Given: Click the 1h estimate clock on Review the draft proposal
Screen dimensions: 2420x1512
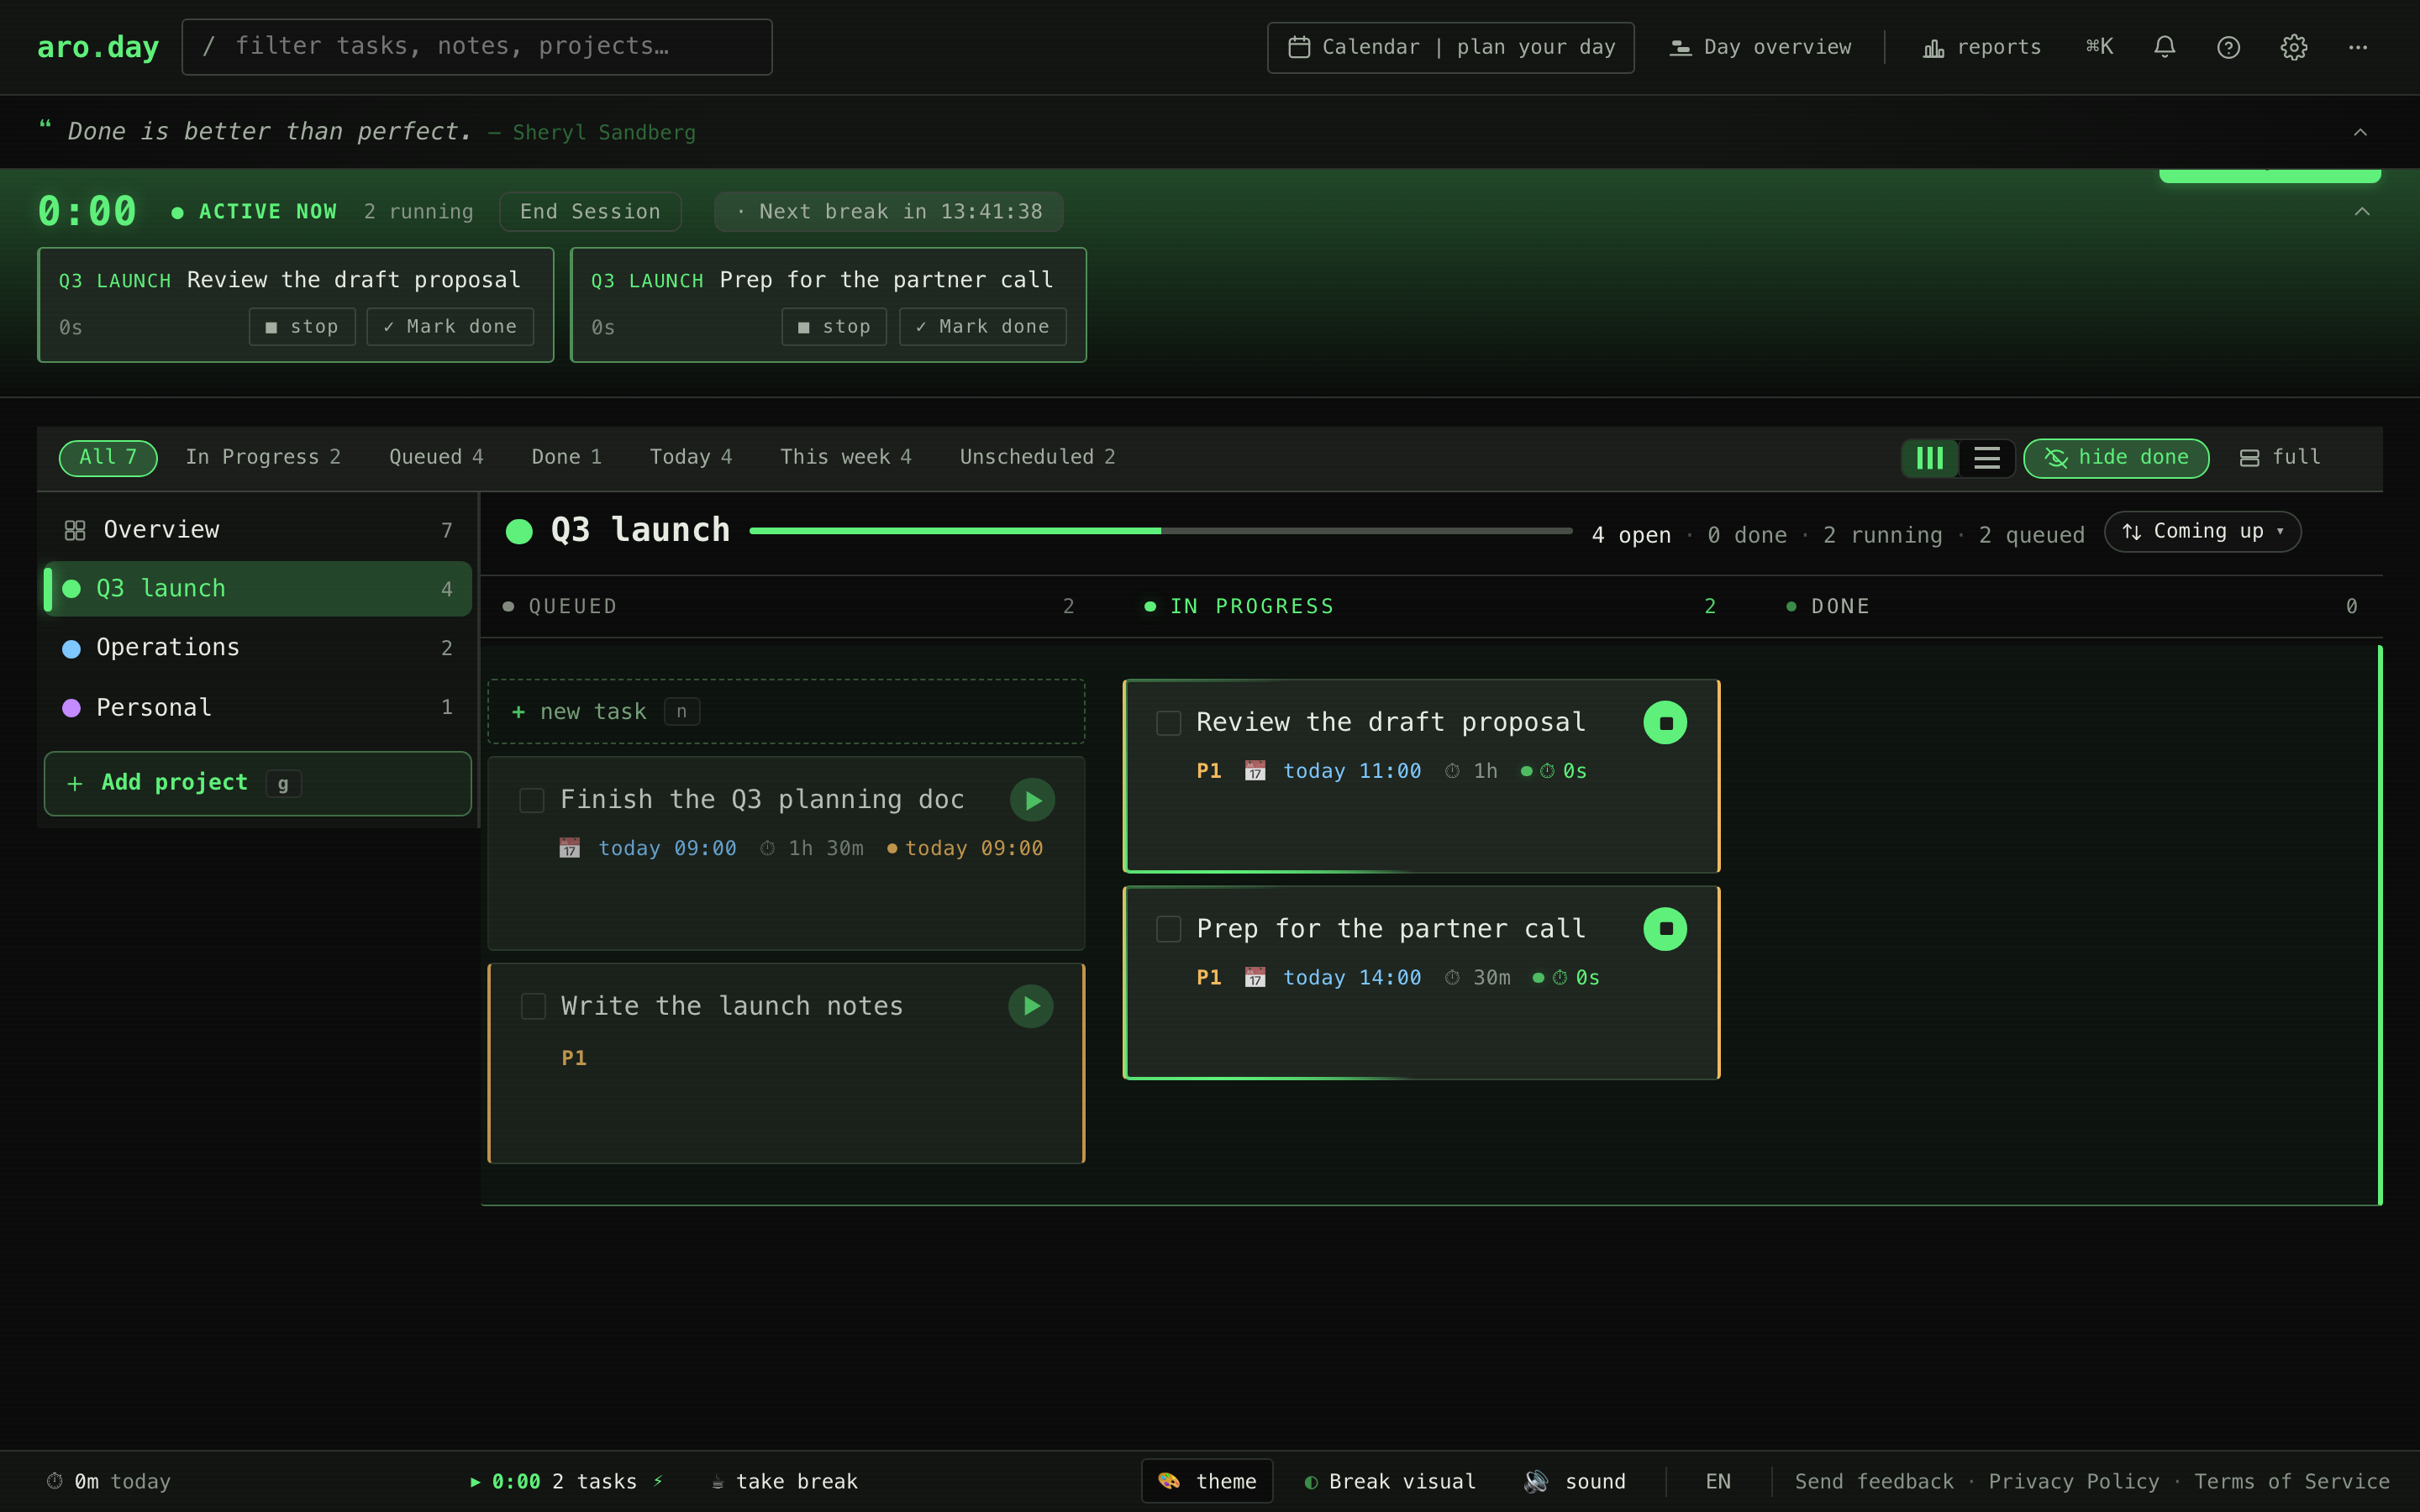Looking at the screenshot, I should tap(1452, 771).
